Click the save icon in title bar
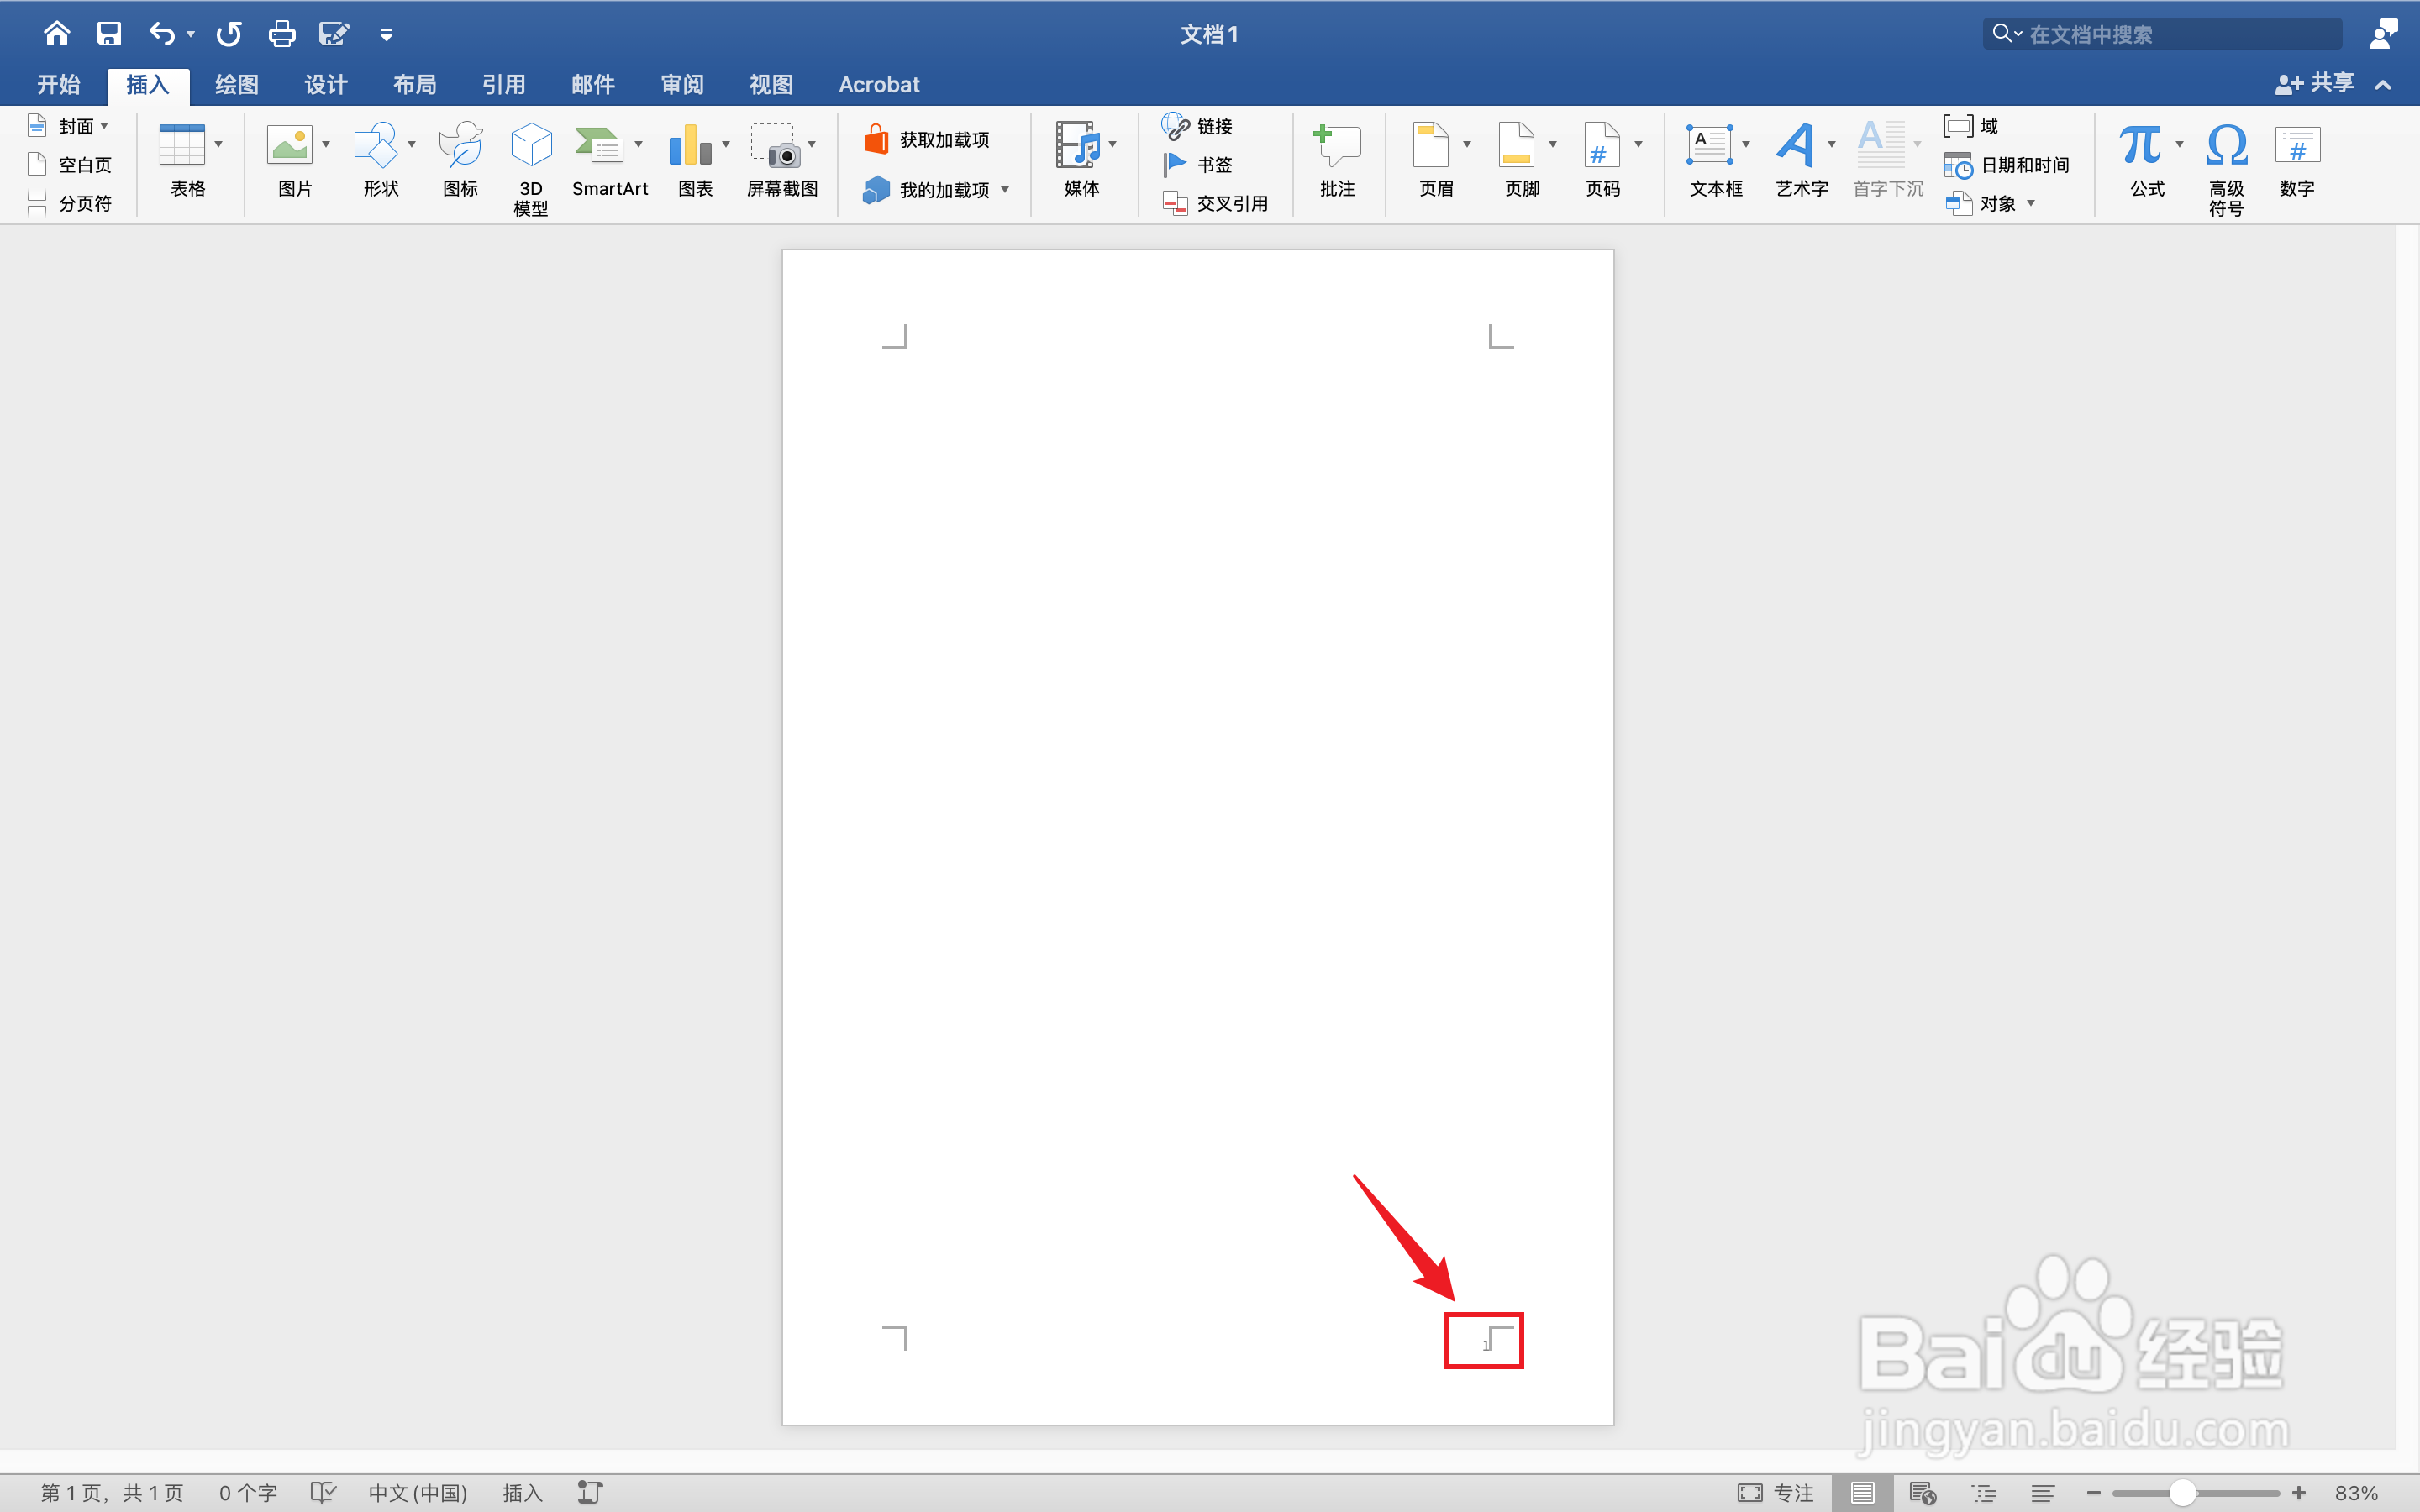Image resolution: width=2420 pixels, height=1512 pixels. point(109,34)
